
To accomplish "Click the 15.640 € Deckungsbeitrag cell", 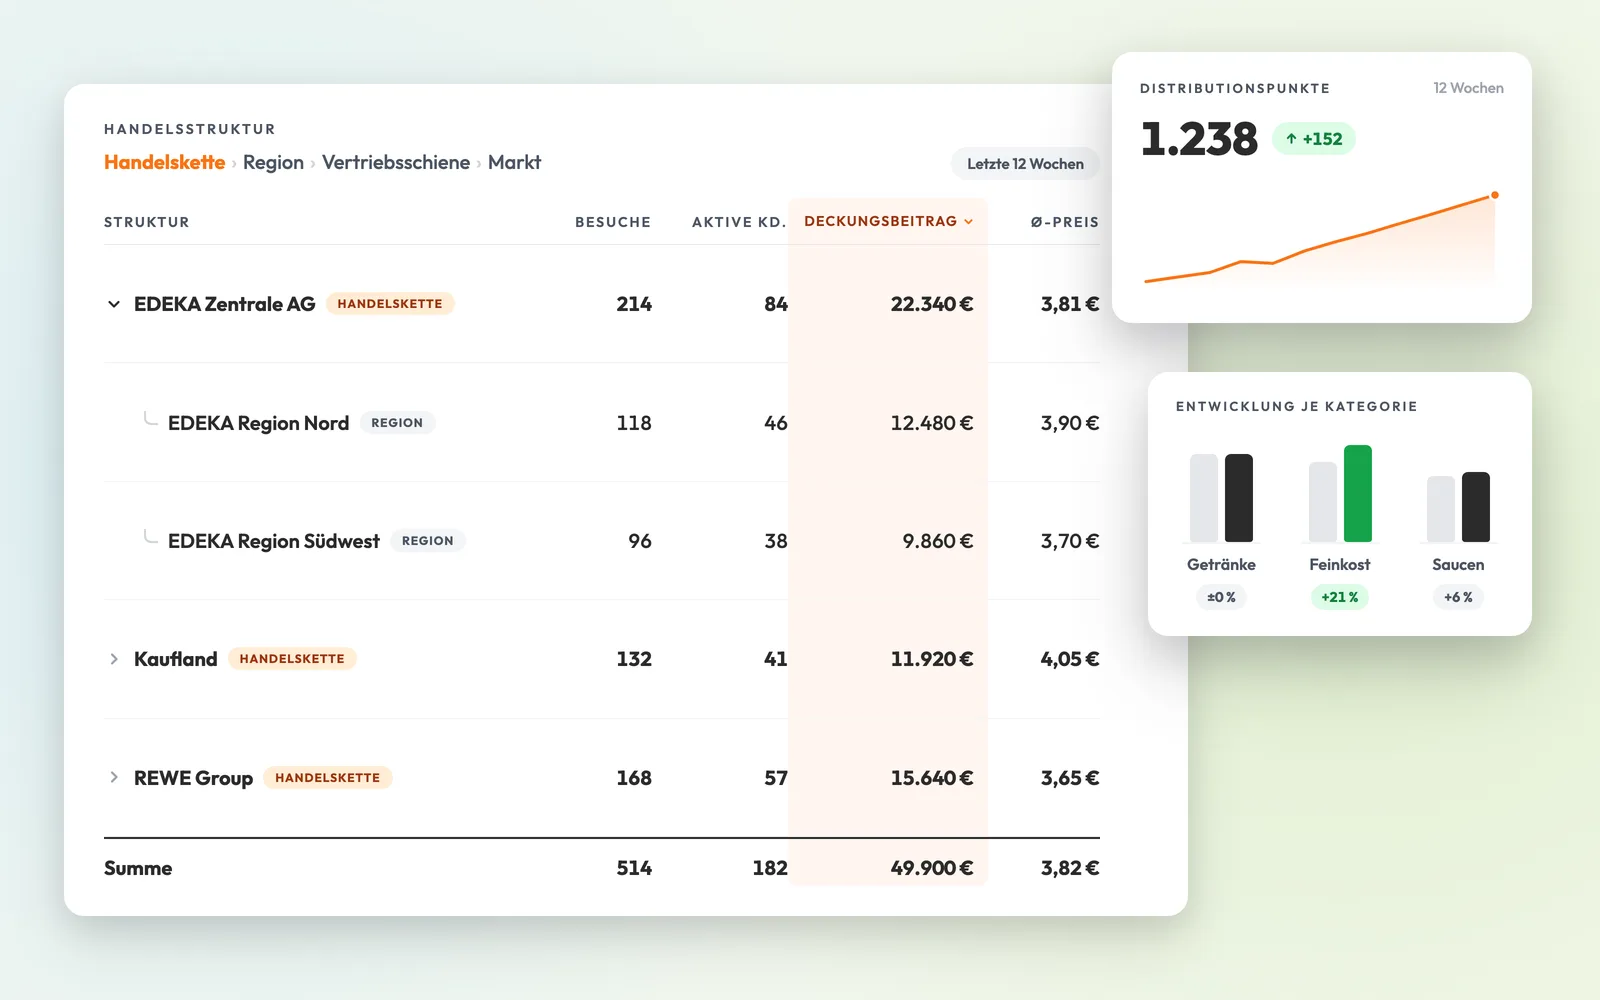I will (x=932, y=778).
